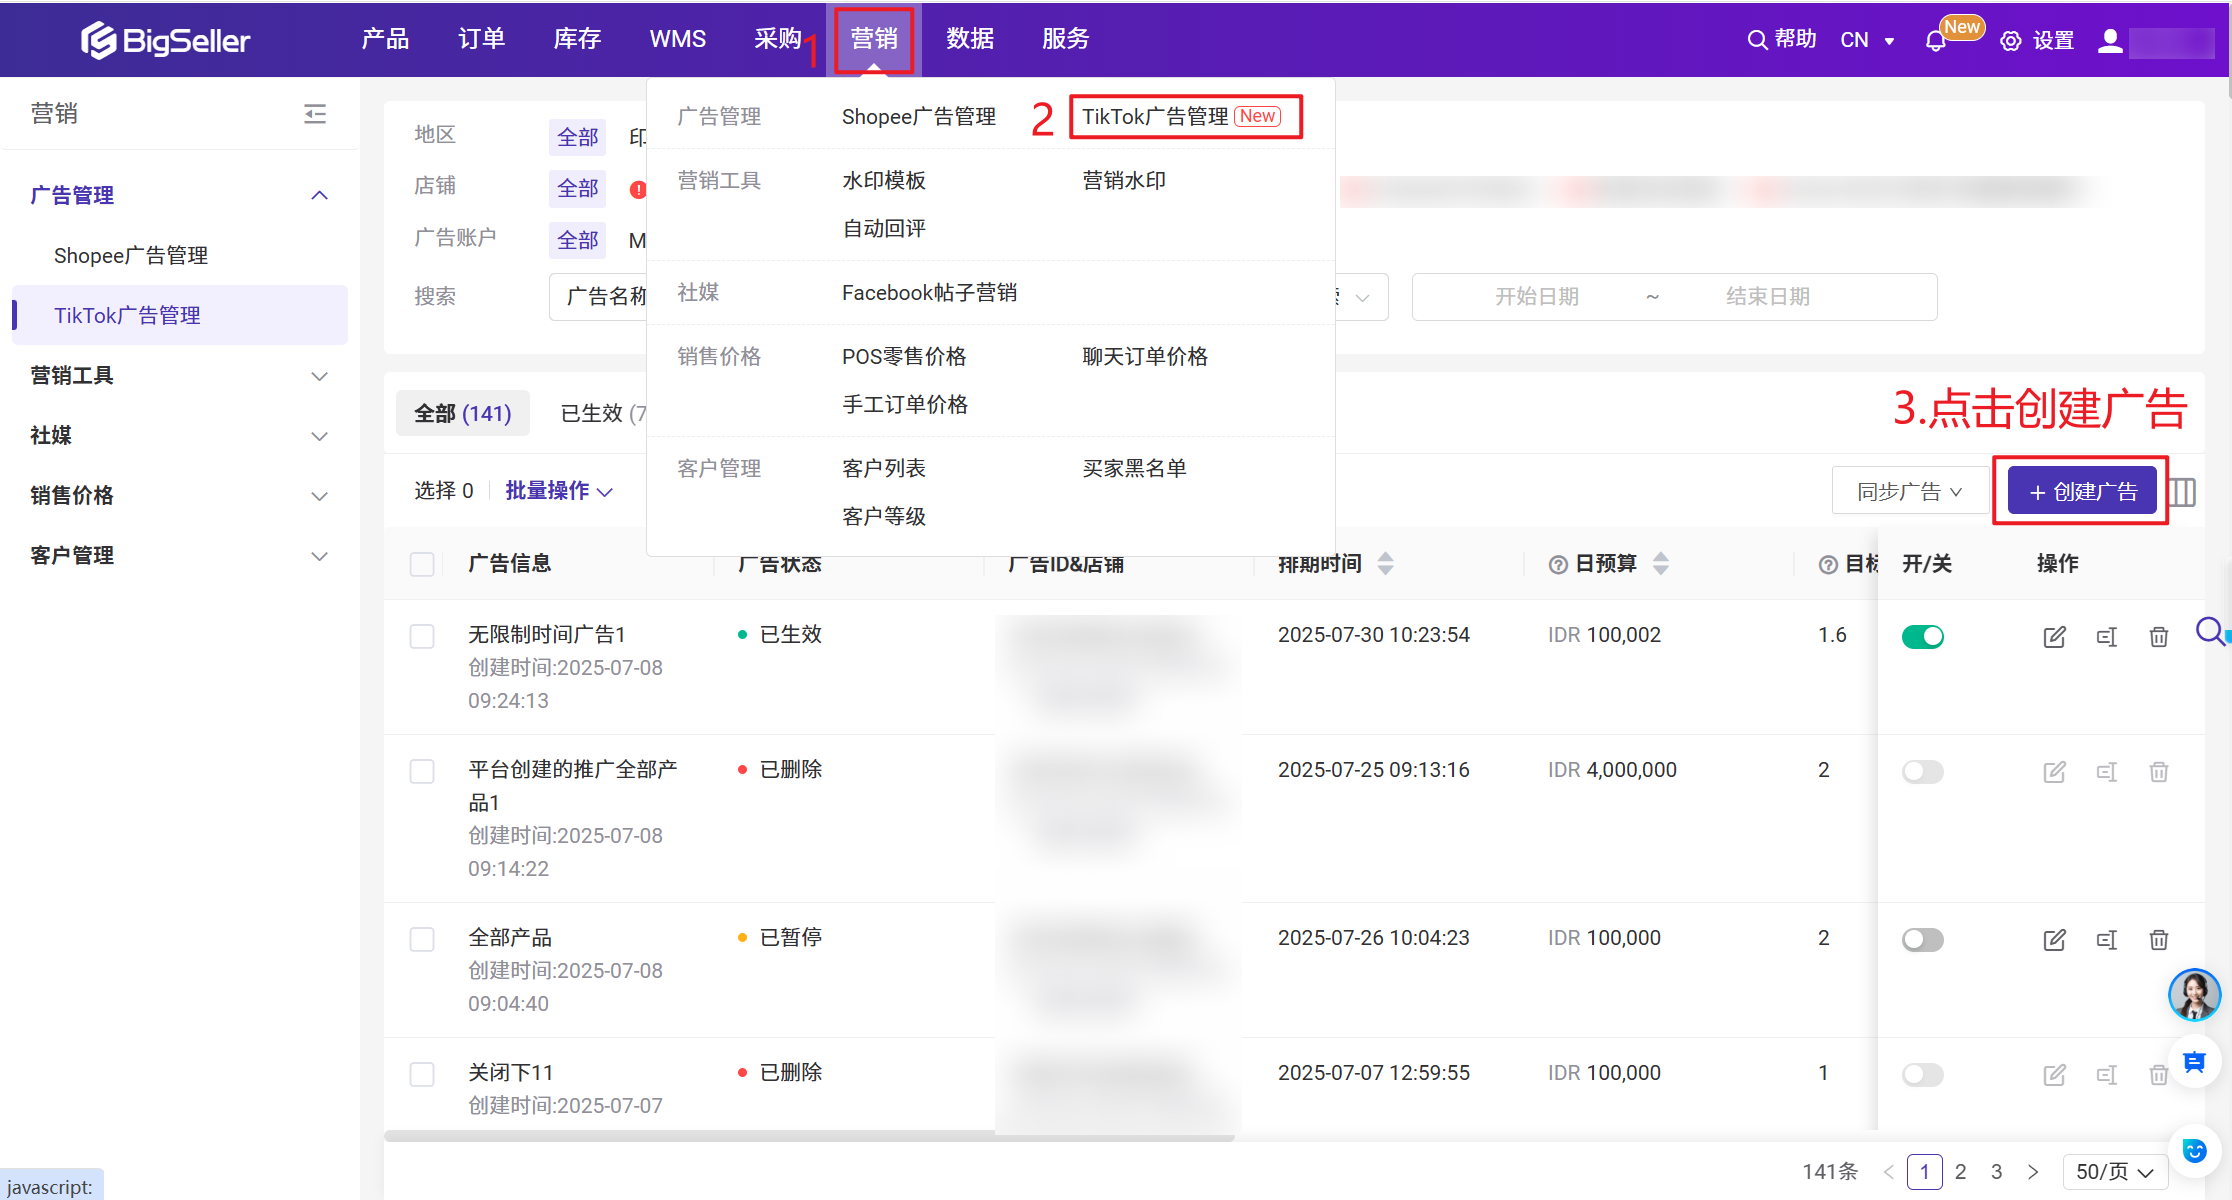This screenshot has width=2232, height=1200.
Task: Delete the 无限制时间广告1 ad
Action: [x=2159, y=637]
